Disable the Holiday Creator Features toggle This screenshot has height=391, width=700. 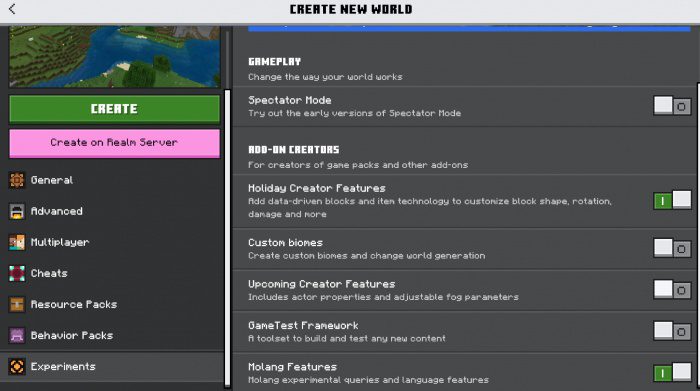672,200
